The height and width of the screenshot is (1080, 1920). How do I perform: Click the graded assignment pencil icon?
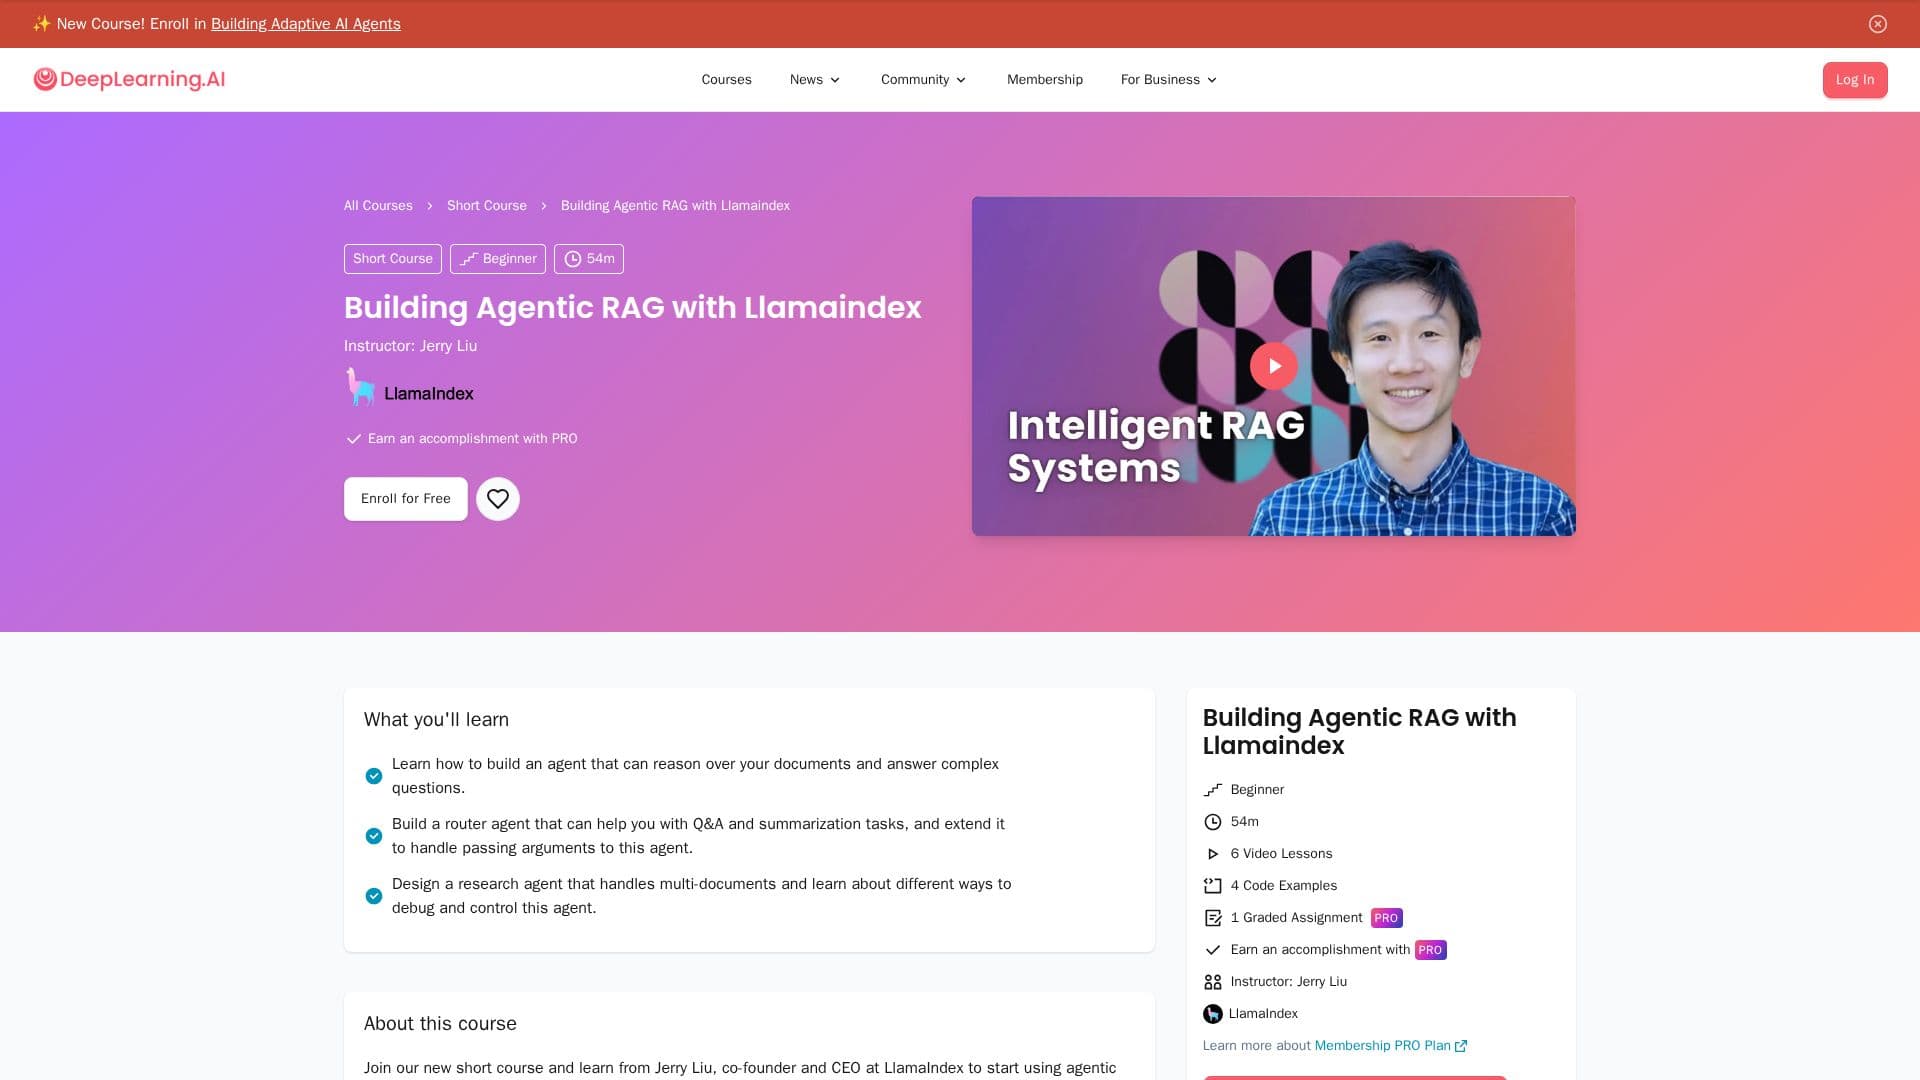(x=1213, y=918)
